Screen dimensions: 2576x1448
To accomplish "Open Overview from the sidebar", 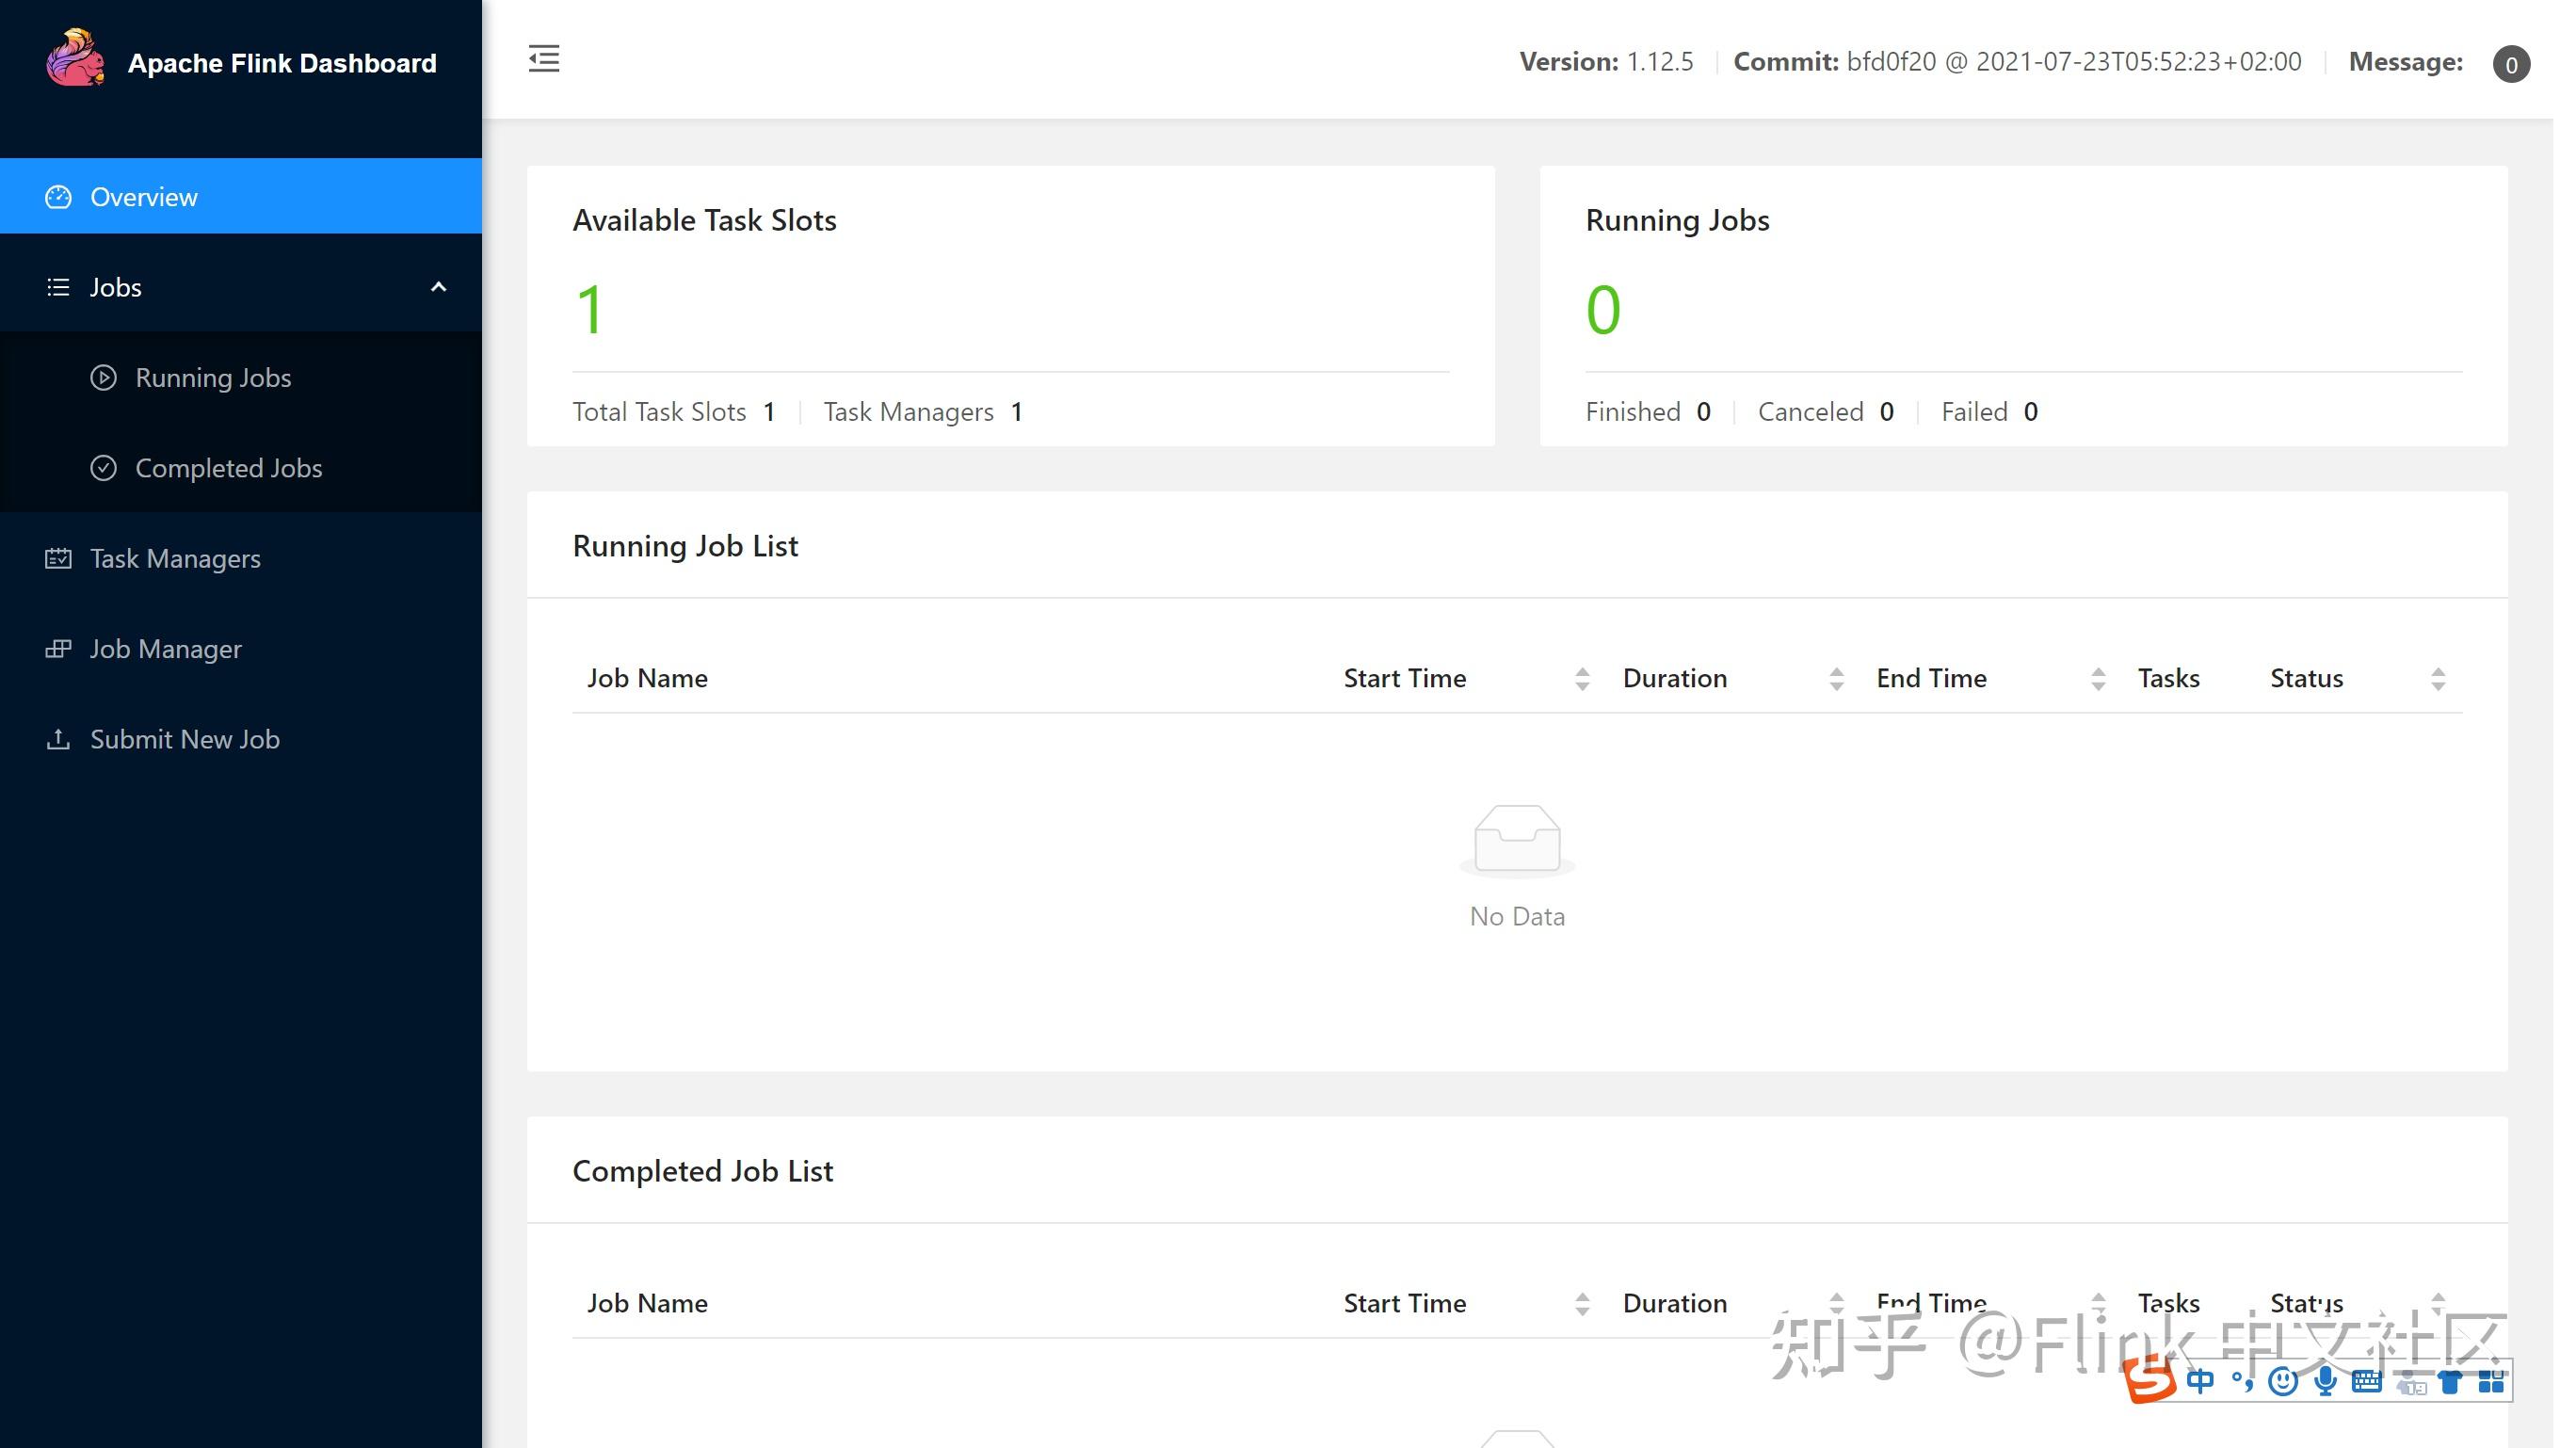I will click(144, 197).
